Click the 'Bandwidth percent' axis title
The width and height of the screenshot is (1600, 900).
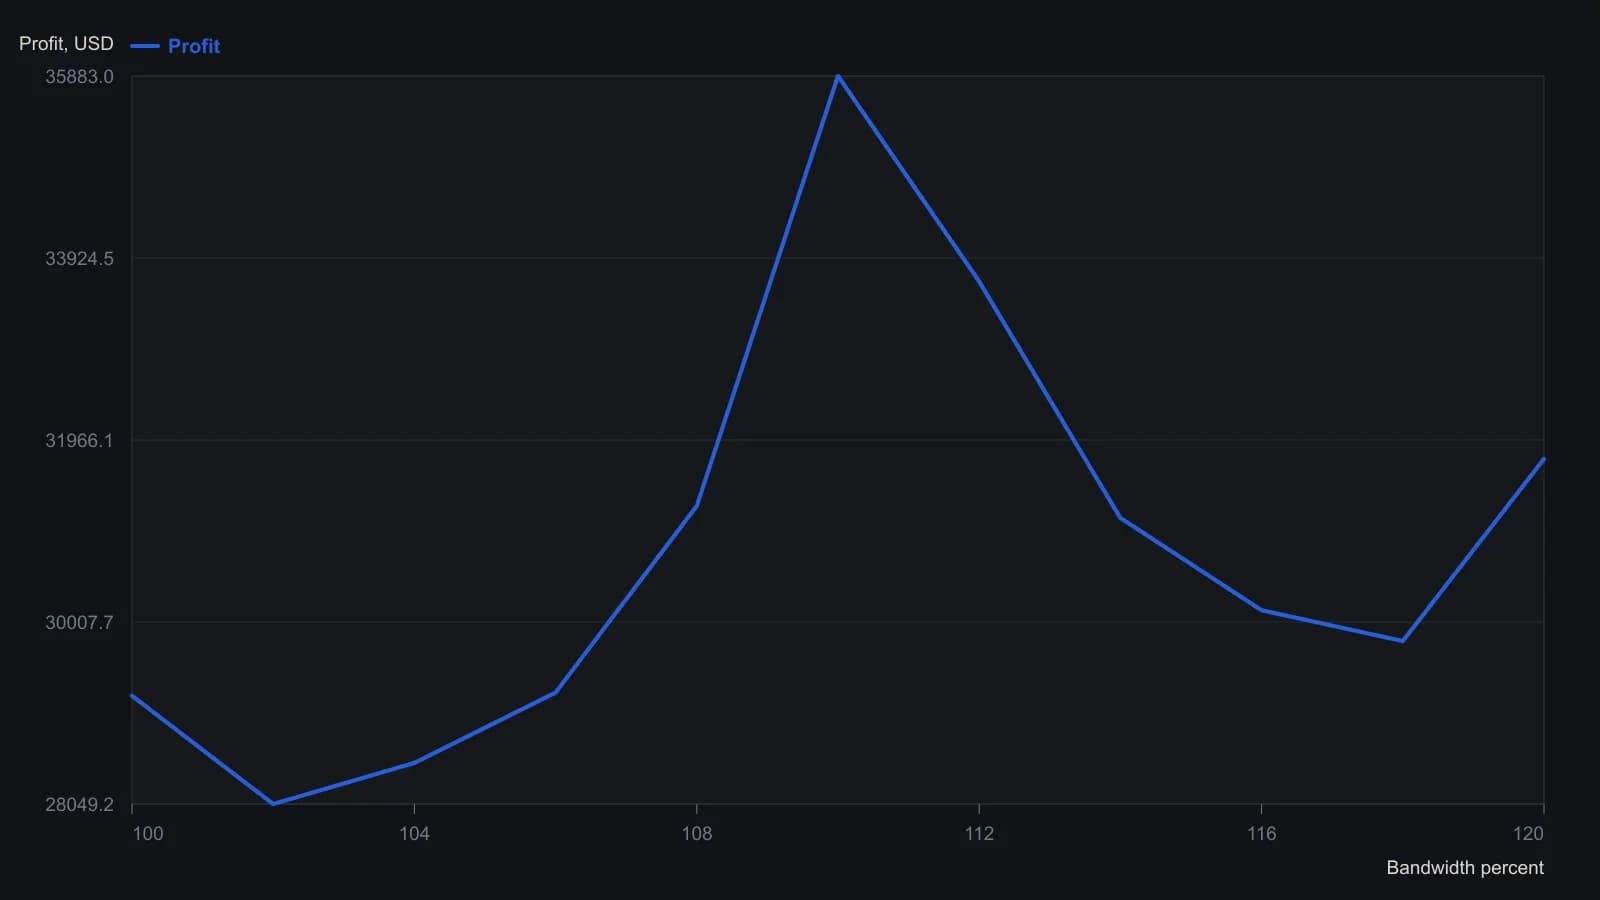(1465, 868)
